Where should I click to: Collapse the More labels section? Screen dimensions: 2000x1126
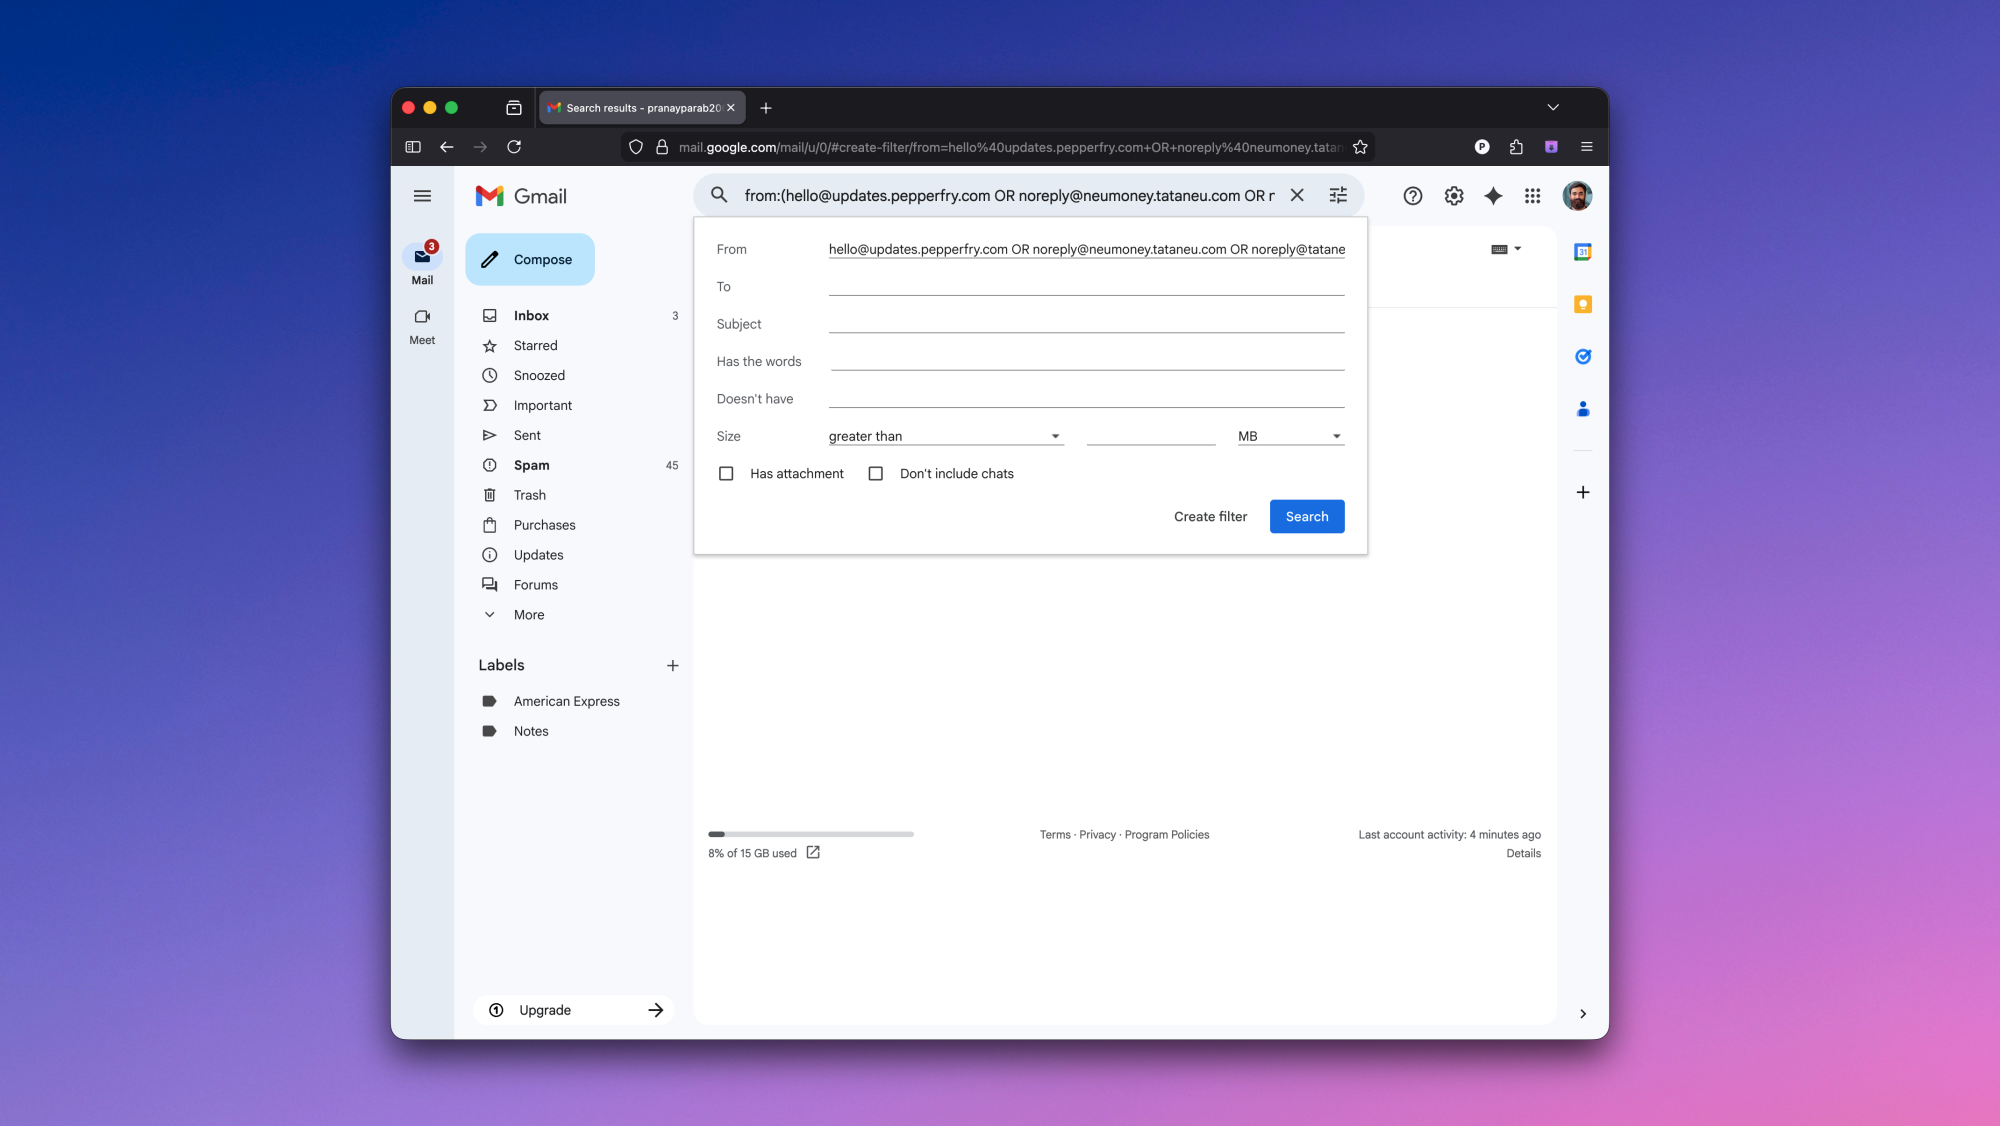pyautogui.click(x=527, y=614)
